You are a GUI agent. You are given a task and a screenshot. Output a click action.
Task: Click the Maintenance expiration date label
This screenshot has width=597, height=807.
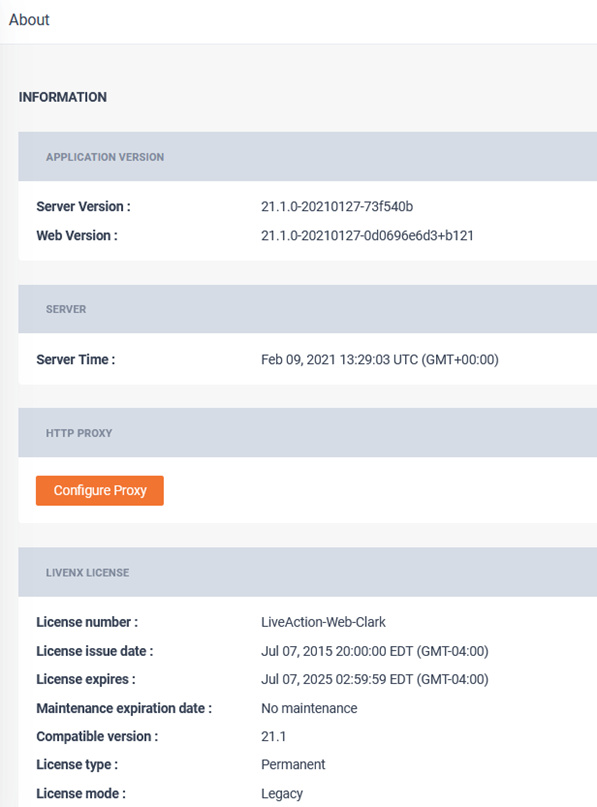pyautogui.click(x=124, y=708)
